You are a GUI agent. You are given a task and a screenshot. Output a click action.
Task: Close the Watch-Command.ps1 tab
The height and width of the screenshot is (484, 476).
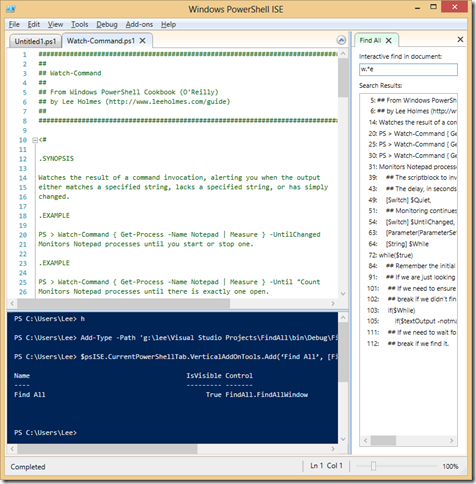(142, 41)
